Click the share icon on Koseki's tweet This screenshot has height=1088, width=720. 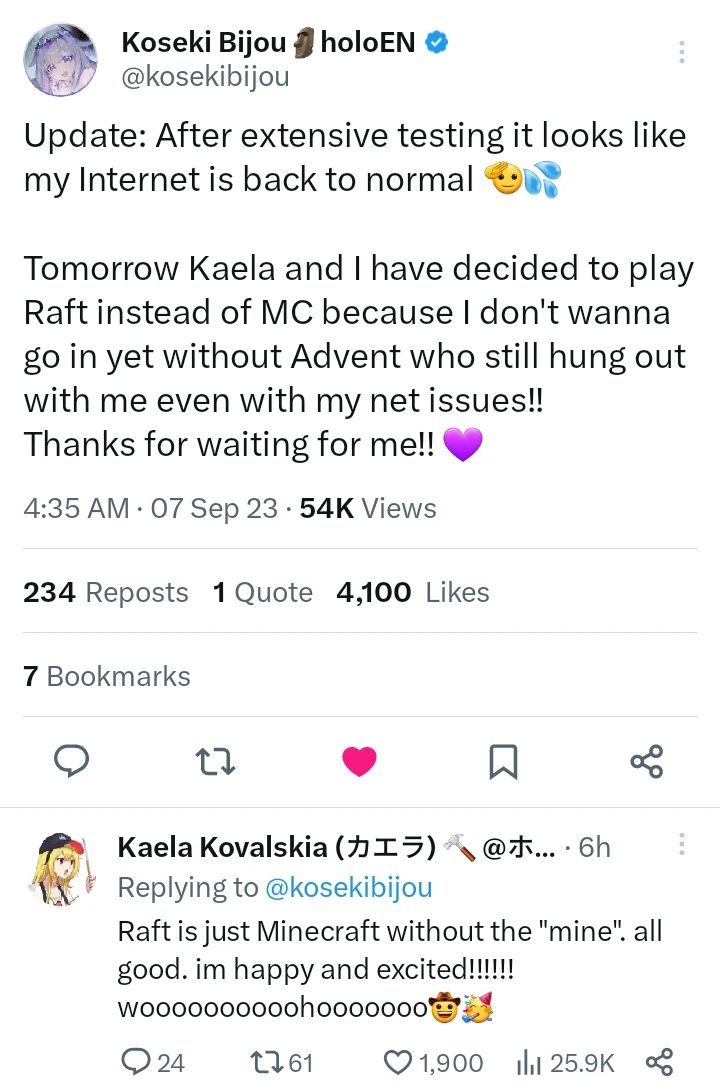[647, 761]
